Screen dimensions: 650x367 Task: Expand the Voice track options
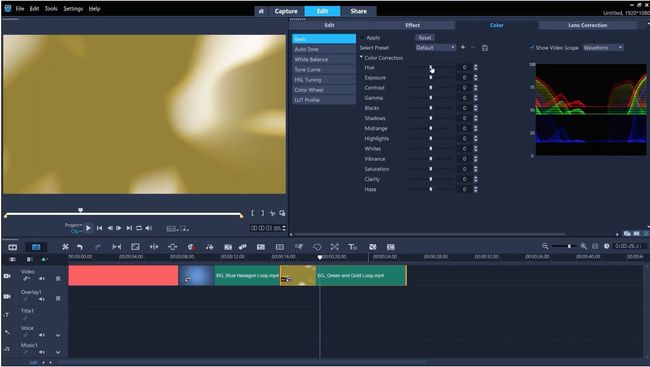coord(58,335)
